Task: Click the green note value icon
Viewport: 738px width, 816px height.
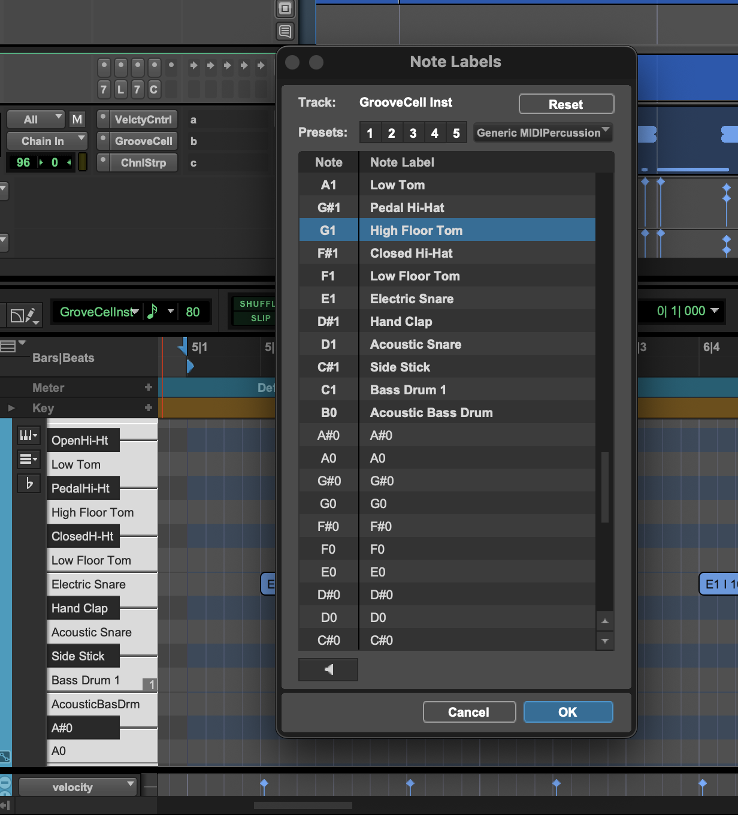Action: [152, 312]
